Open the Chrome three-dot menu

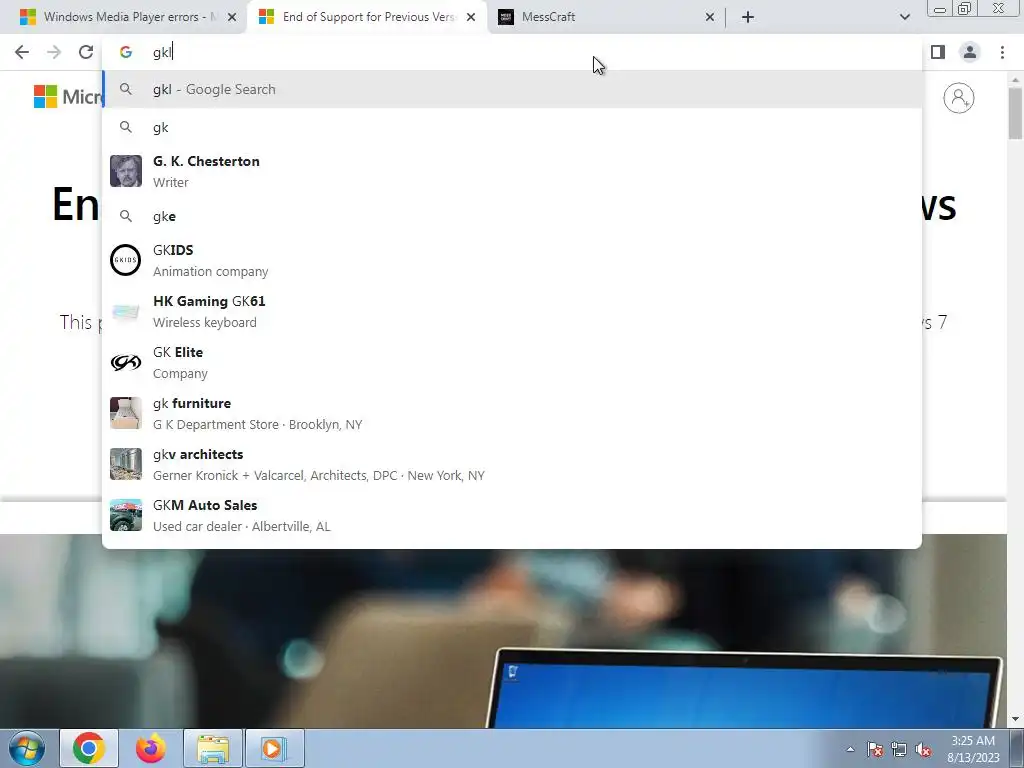coord(1002,52)
